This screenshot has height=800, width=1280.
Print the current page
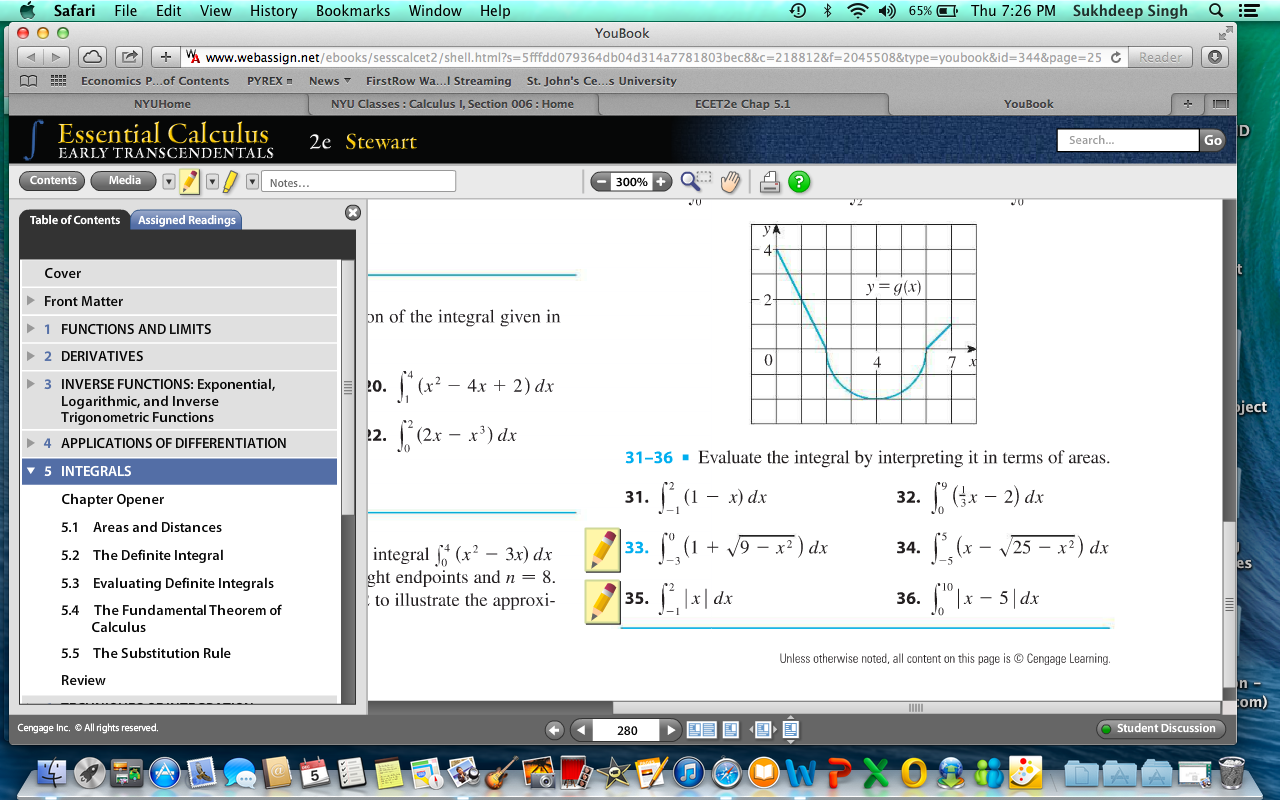click(x=770, y=181)
